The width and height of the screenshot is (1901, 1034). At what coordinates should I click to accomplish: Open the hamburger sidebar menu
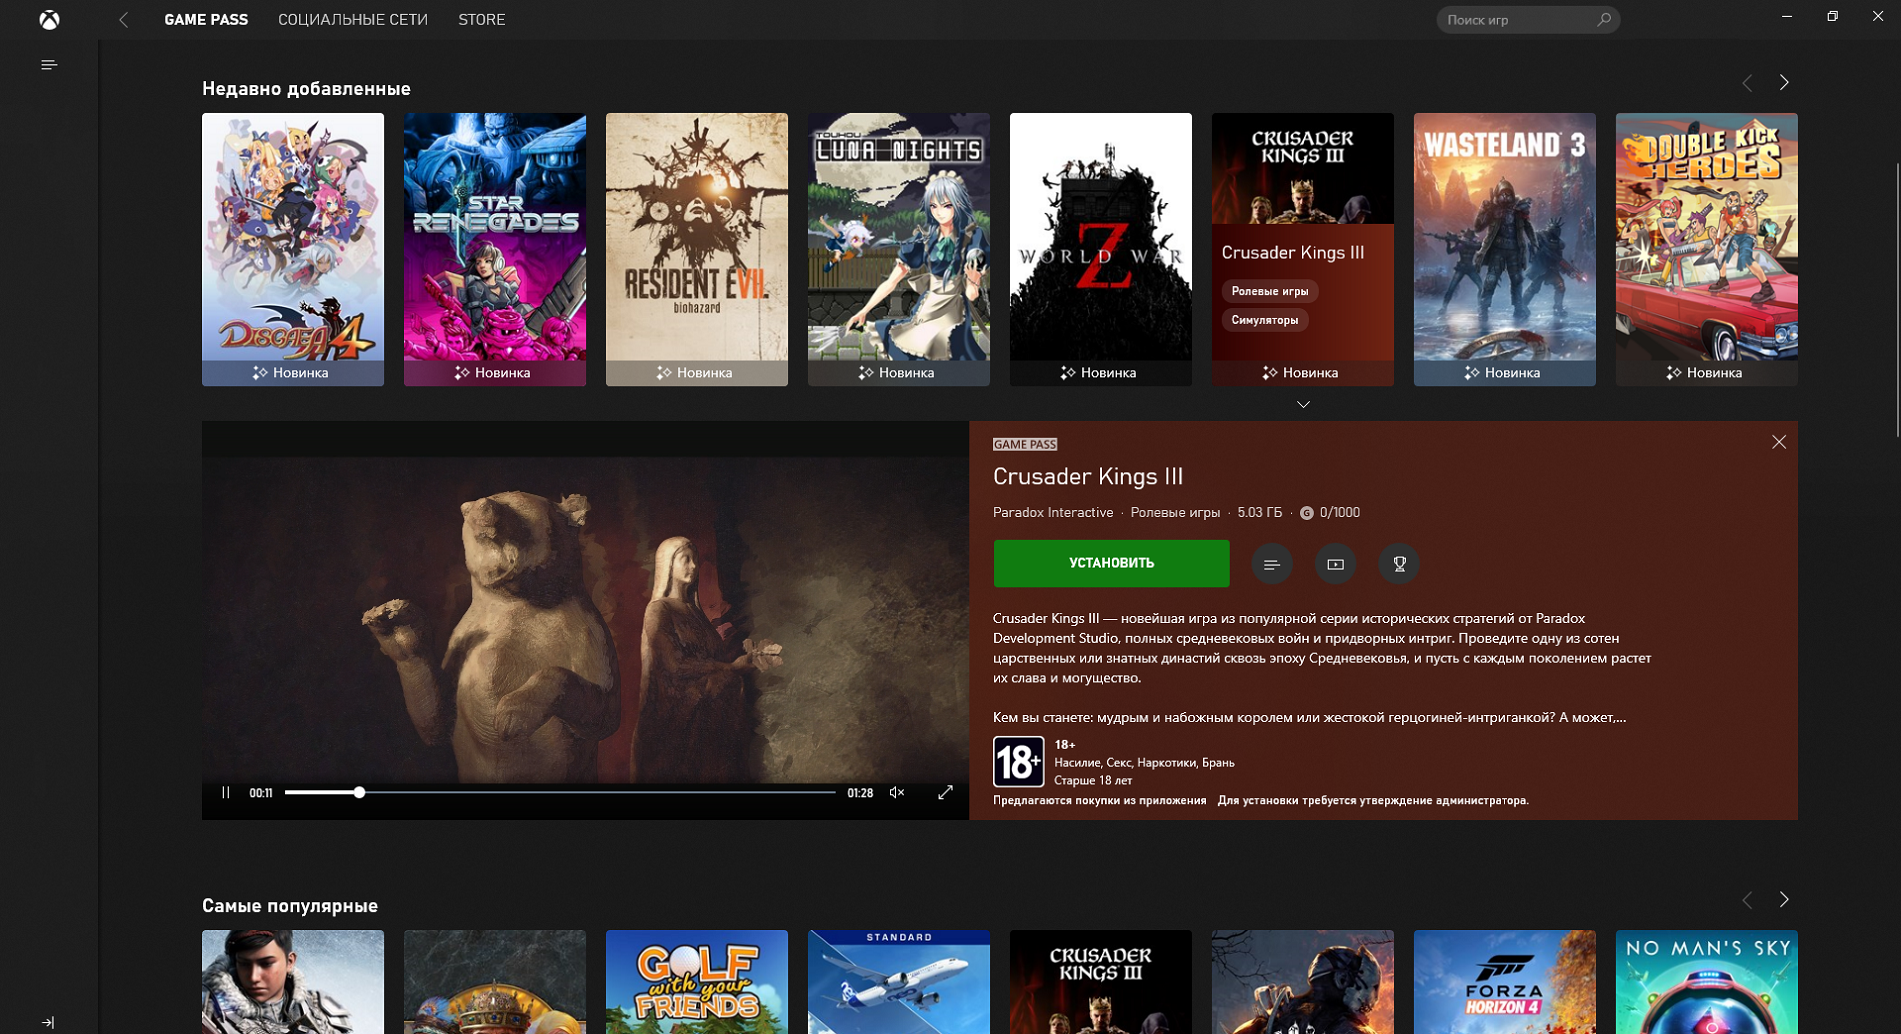coord(49,65)
